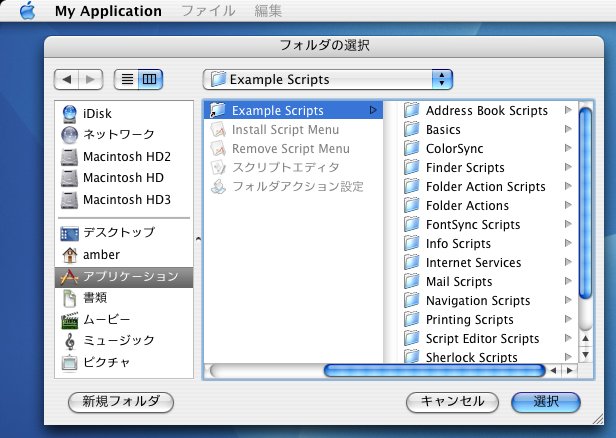Expand Basics via its arrow
The height and width of the screenshot is (438, 616).
pyautogui.click(x=568, y=129)
